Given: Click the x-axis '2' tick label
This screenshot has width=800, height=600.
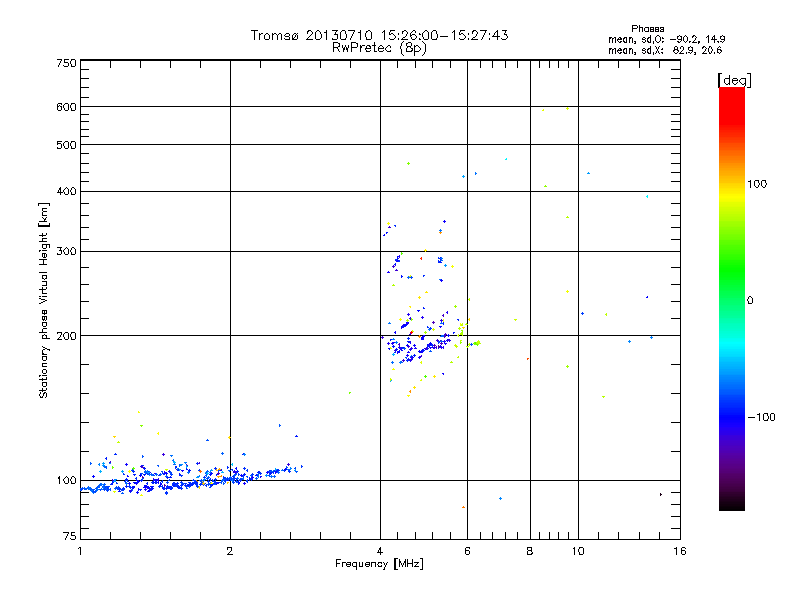Looking at the screenshot, I should point(230,552).
